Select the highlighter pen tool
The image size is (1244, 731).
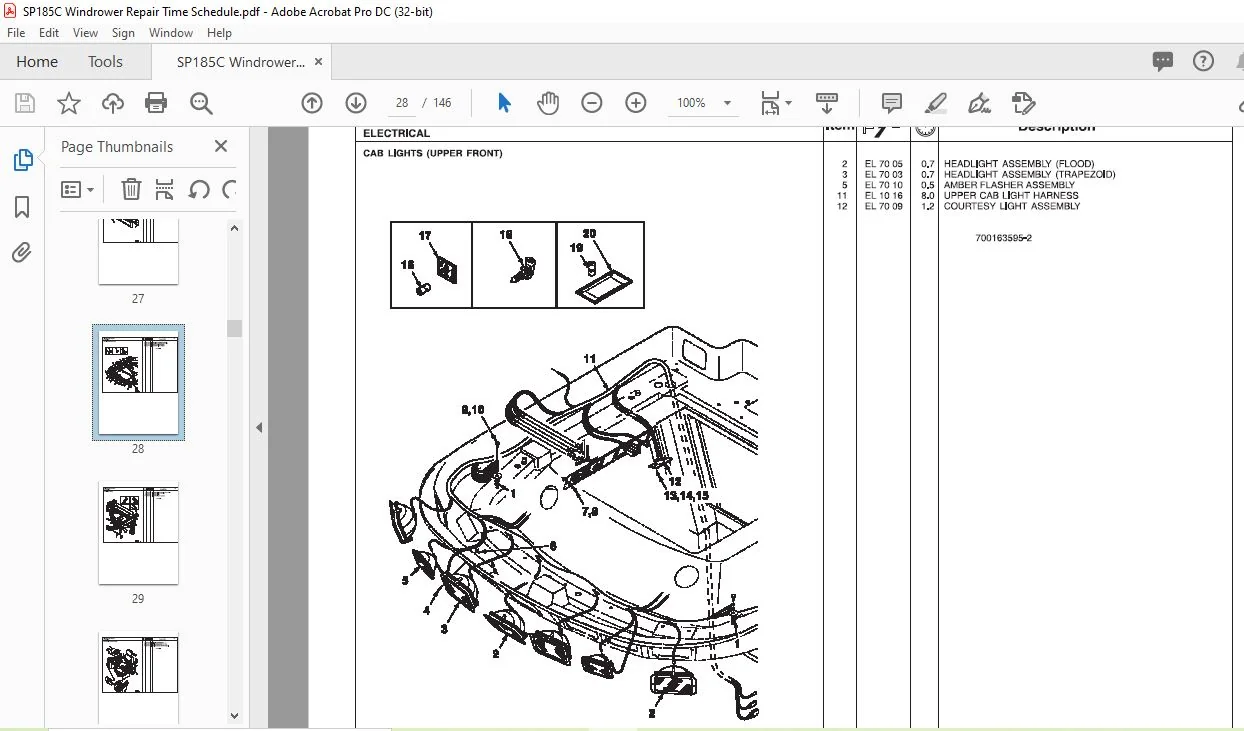point(935,103)
